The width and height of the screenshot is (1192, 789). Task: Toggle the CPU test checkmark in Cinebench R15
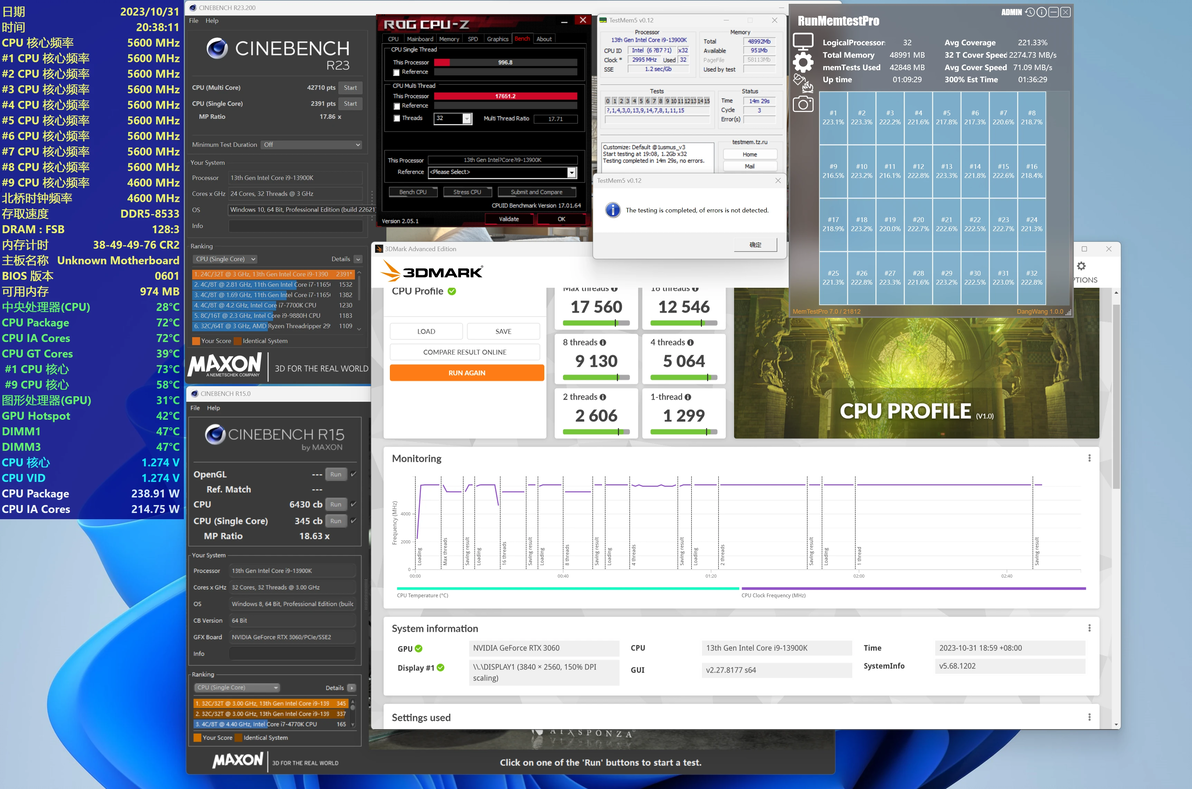pyautogui.click(x=353, y=504)
